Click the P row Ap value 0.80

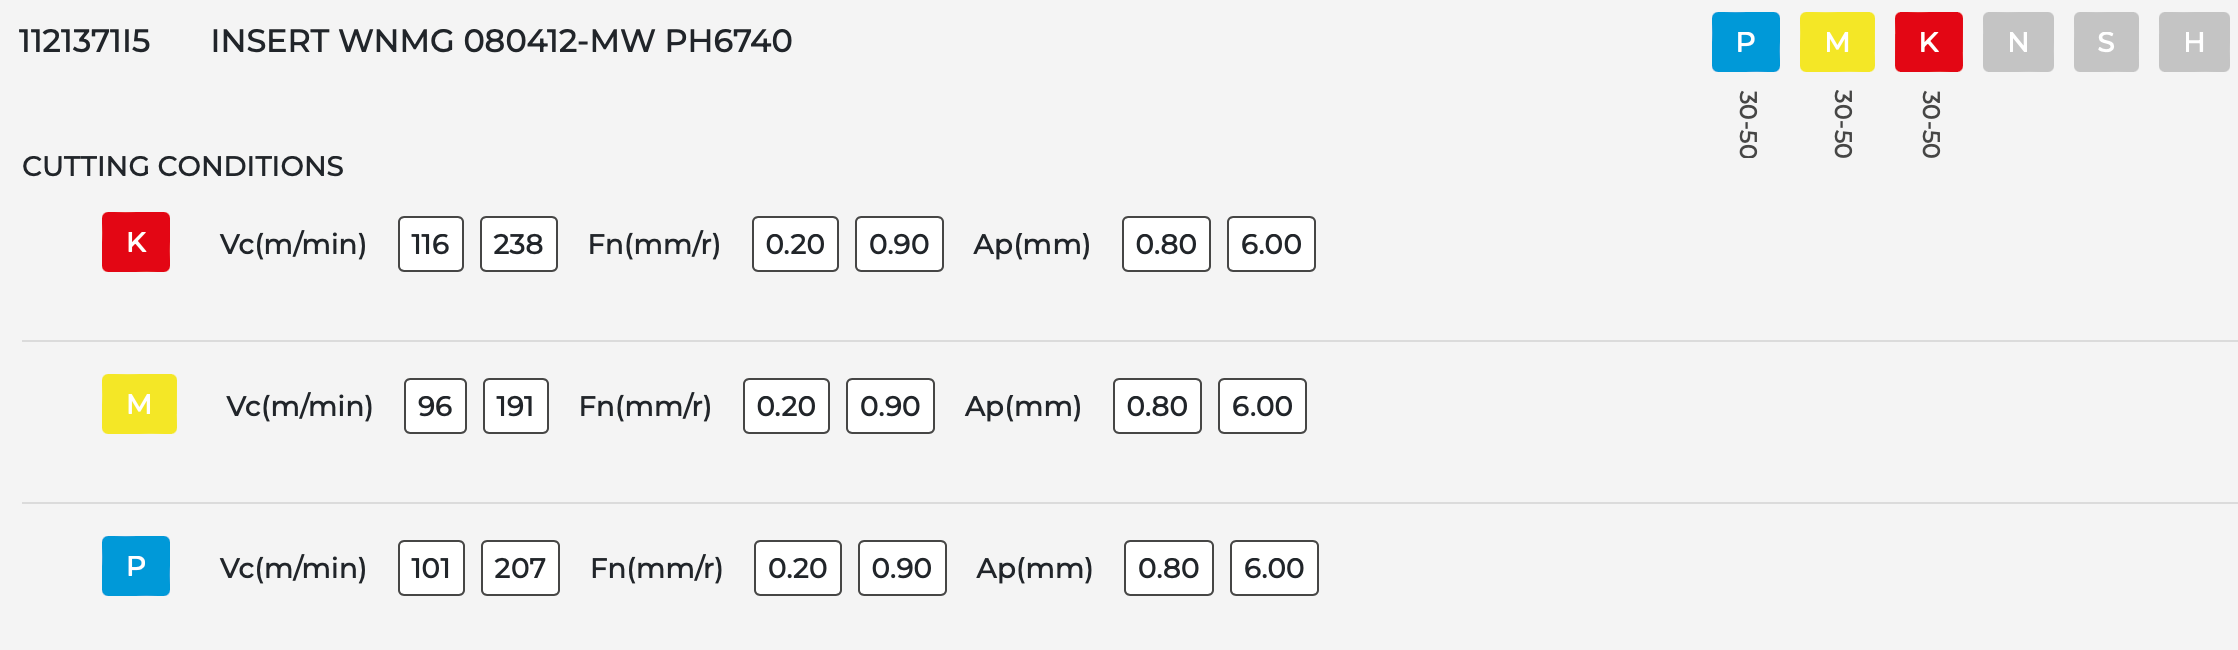1168,568
